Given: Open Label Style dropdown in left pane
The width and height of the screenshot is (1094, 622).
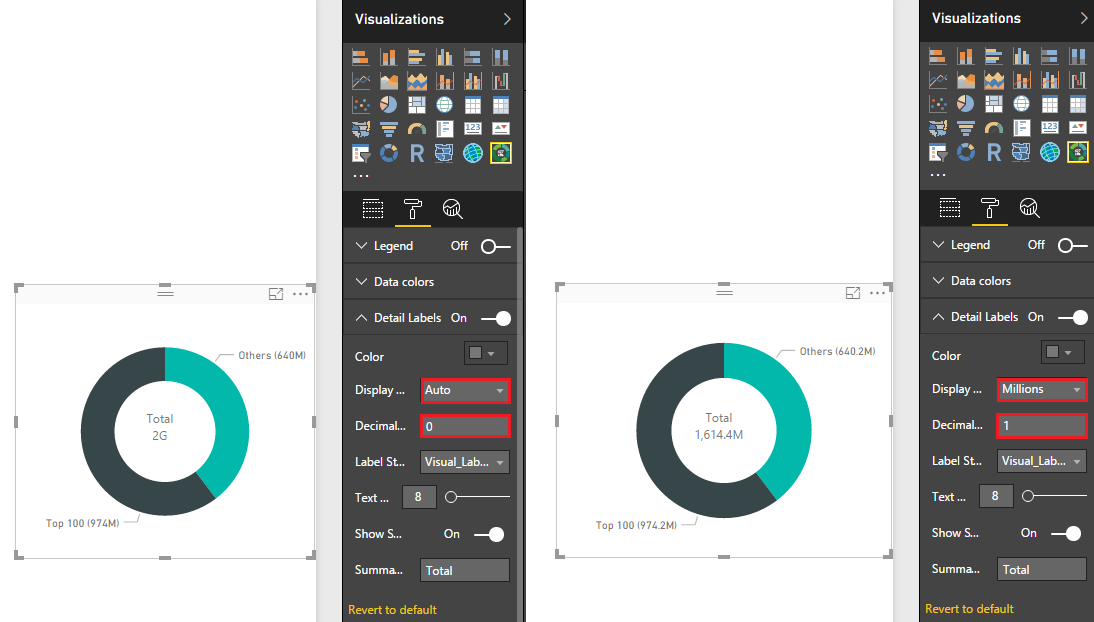Looking at the screenshot, I should point(465,462).
